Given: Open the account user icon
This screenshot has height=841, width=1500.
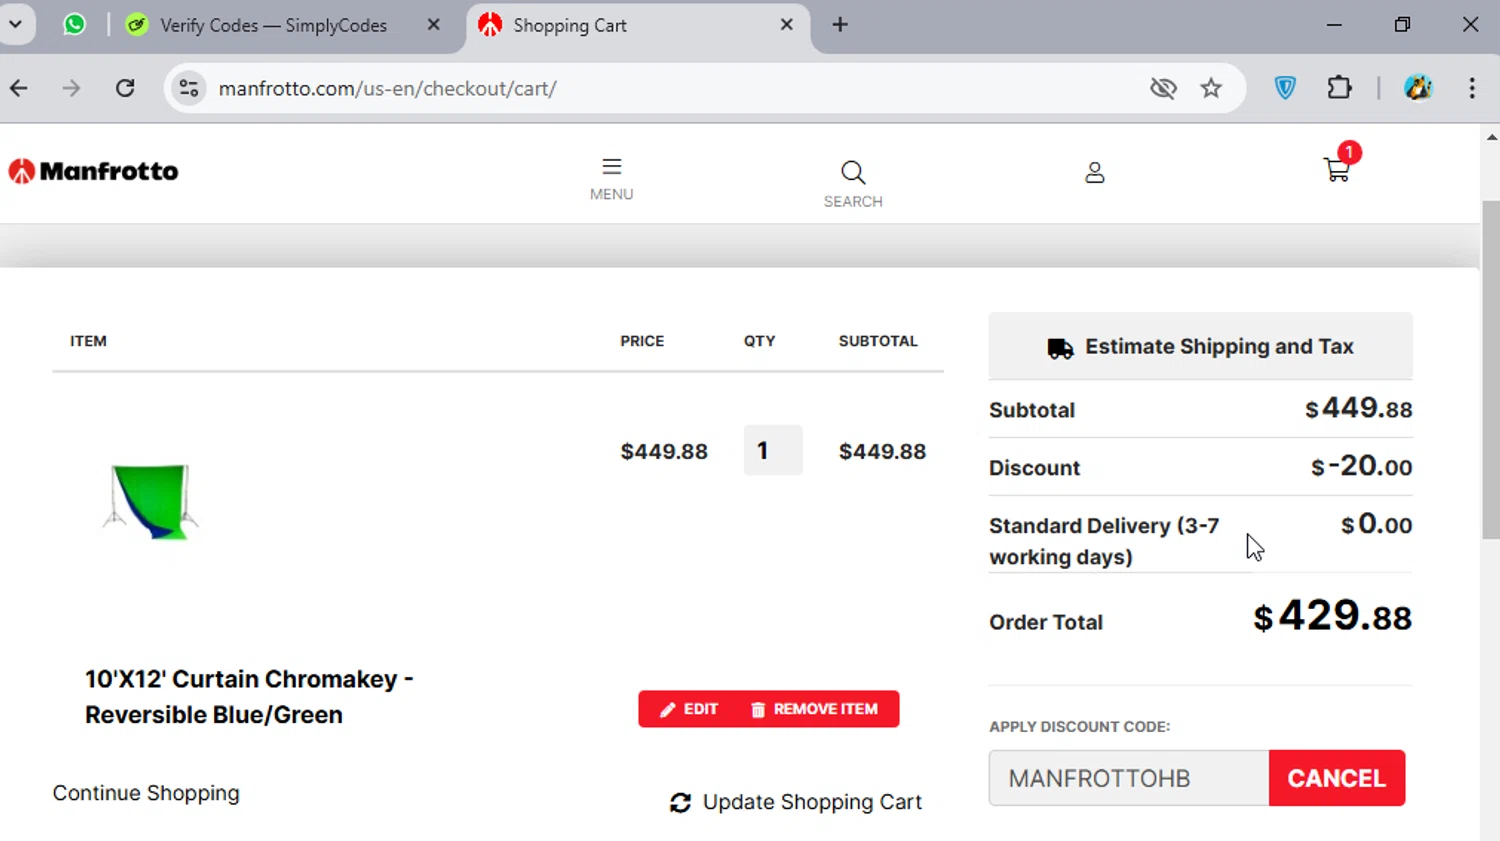Looking at the screenshot, I should (1095, 173).
